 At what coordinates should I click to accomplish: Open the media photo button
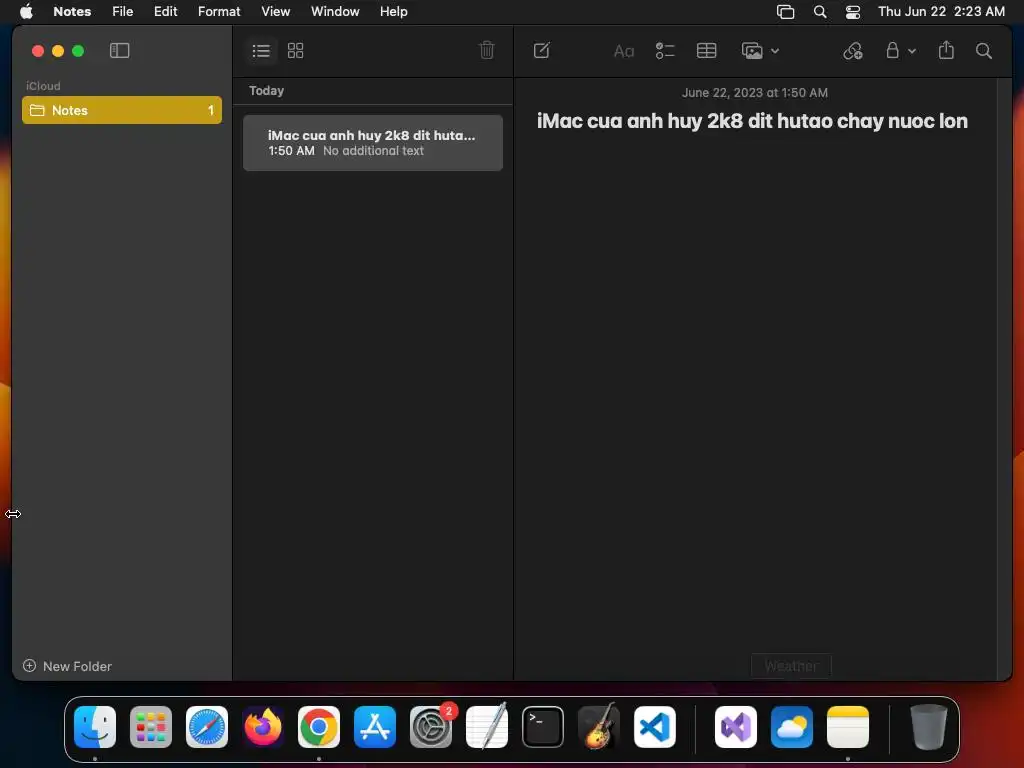coord(752,50)
